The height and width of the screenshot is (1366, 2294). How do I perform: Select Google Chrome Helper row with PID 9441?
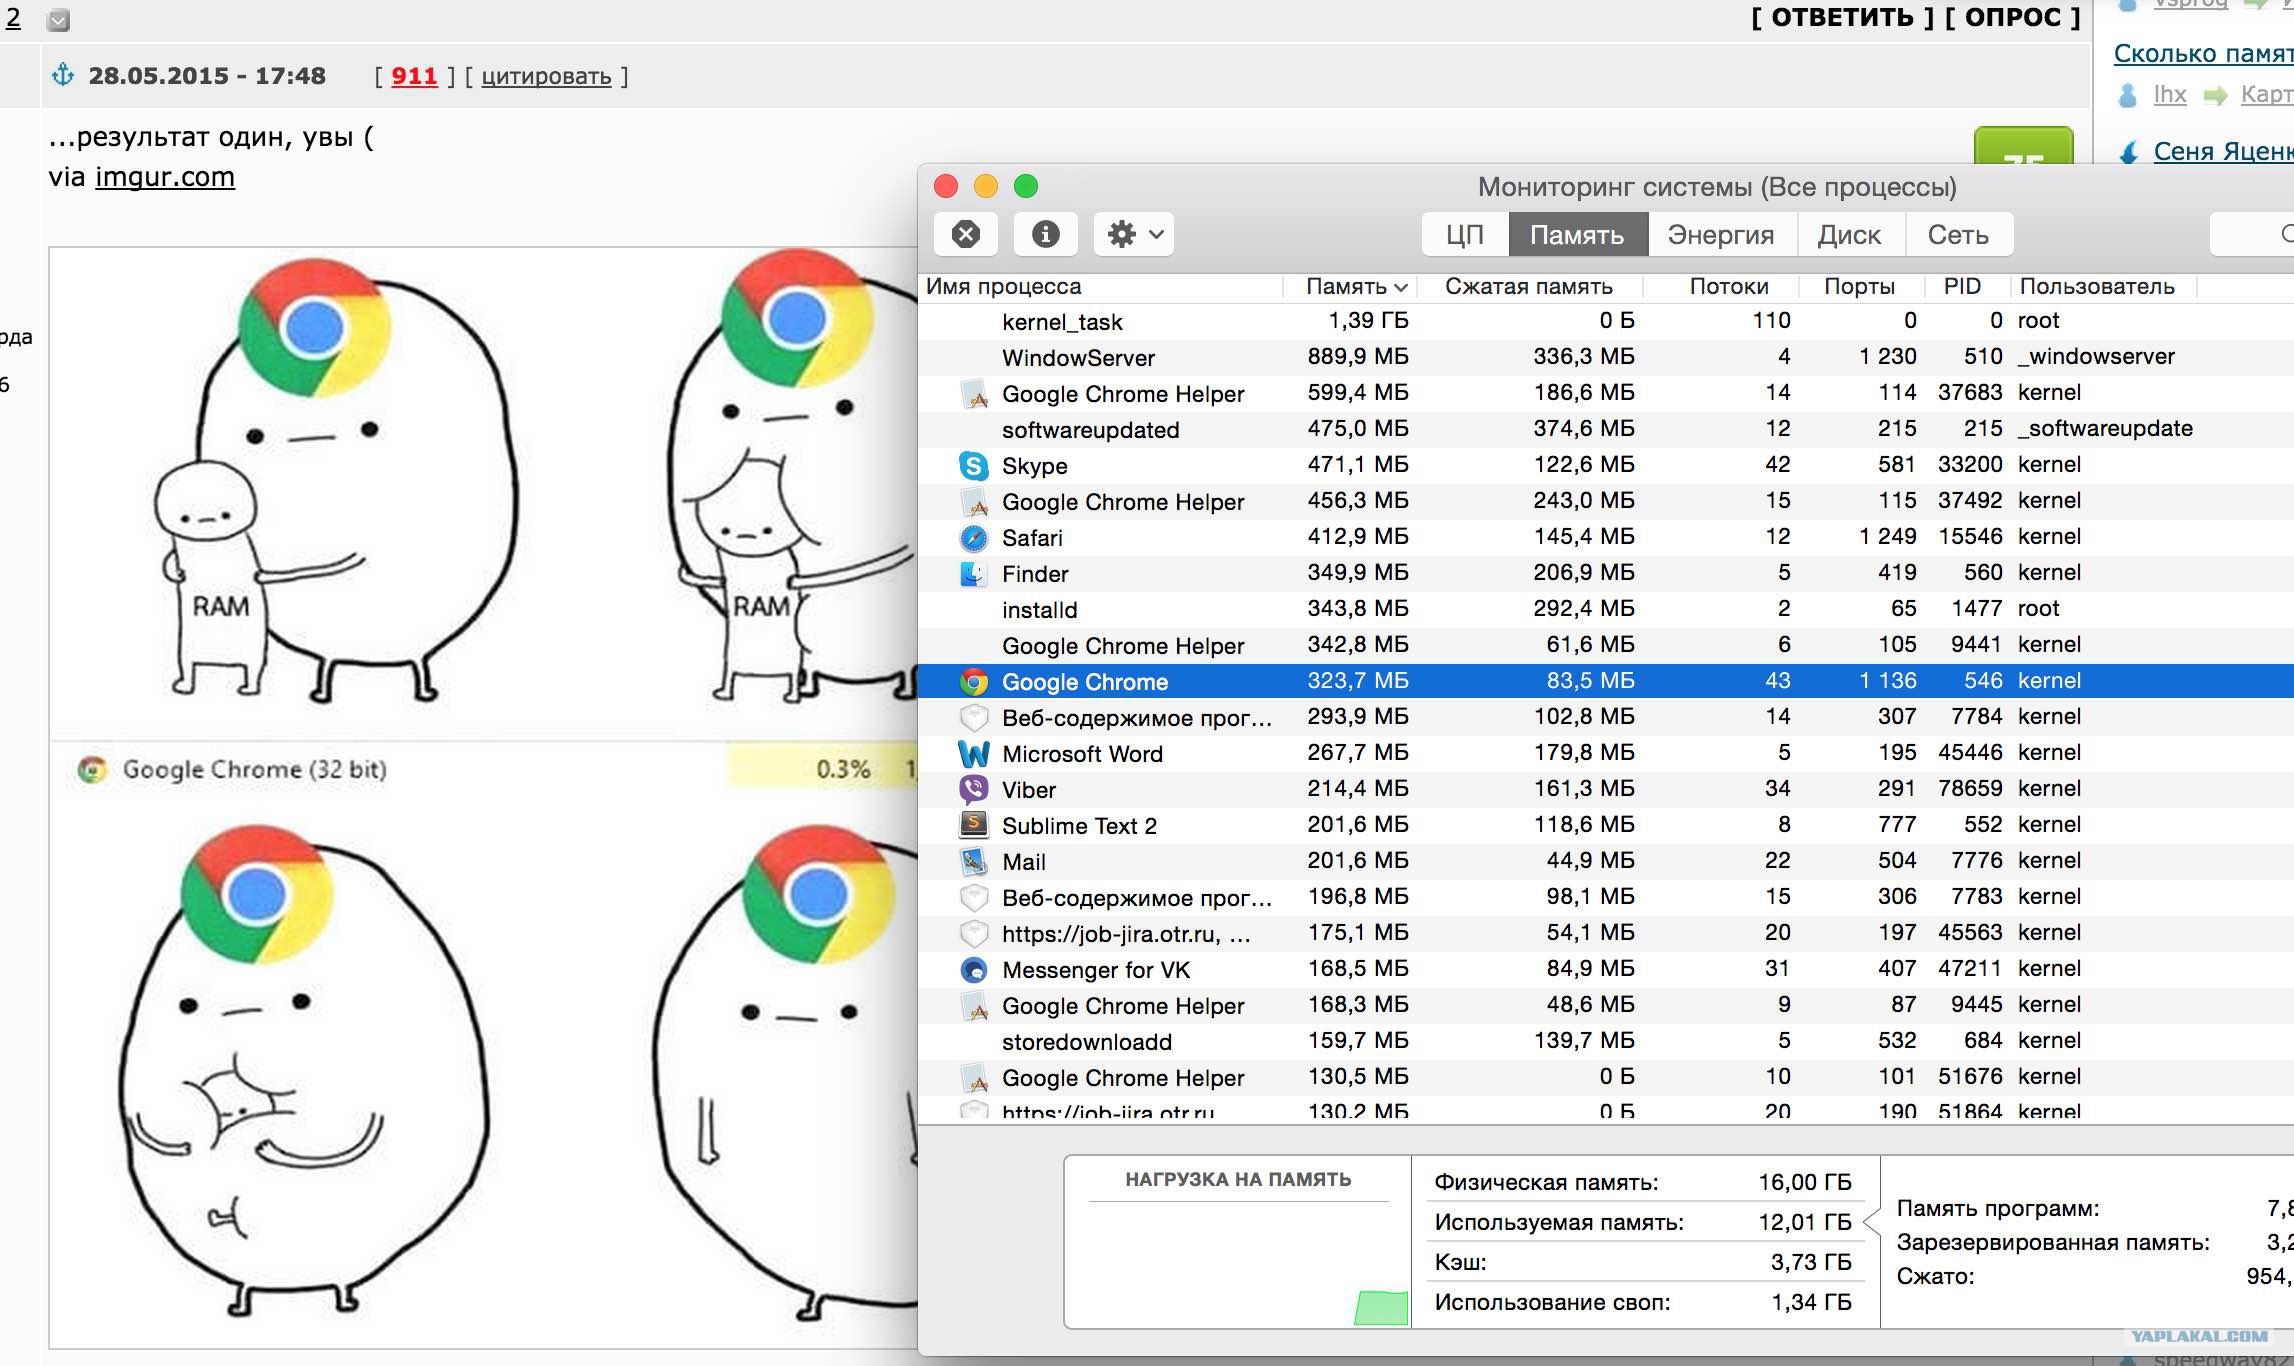(x=1606, y=645)
